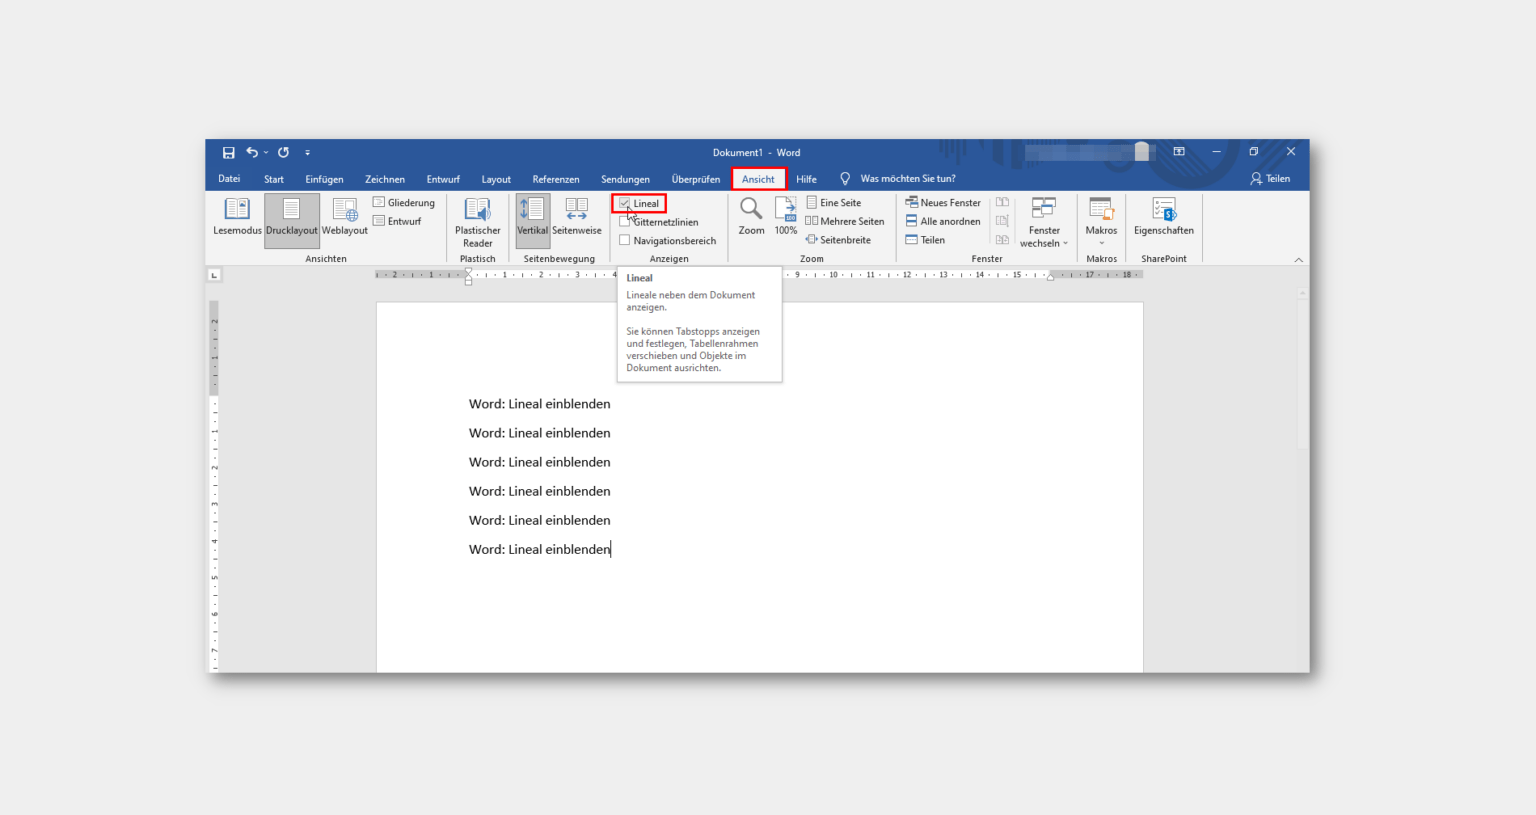Open the Plastischer Reader

click(x=478, y=220)
